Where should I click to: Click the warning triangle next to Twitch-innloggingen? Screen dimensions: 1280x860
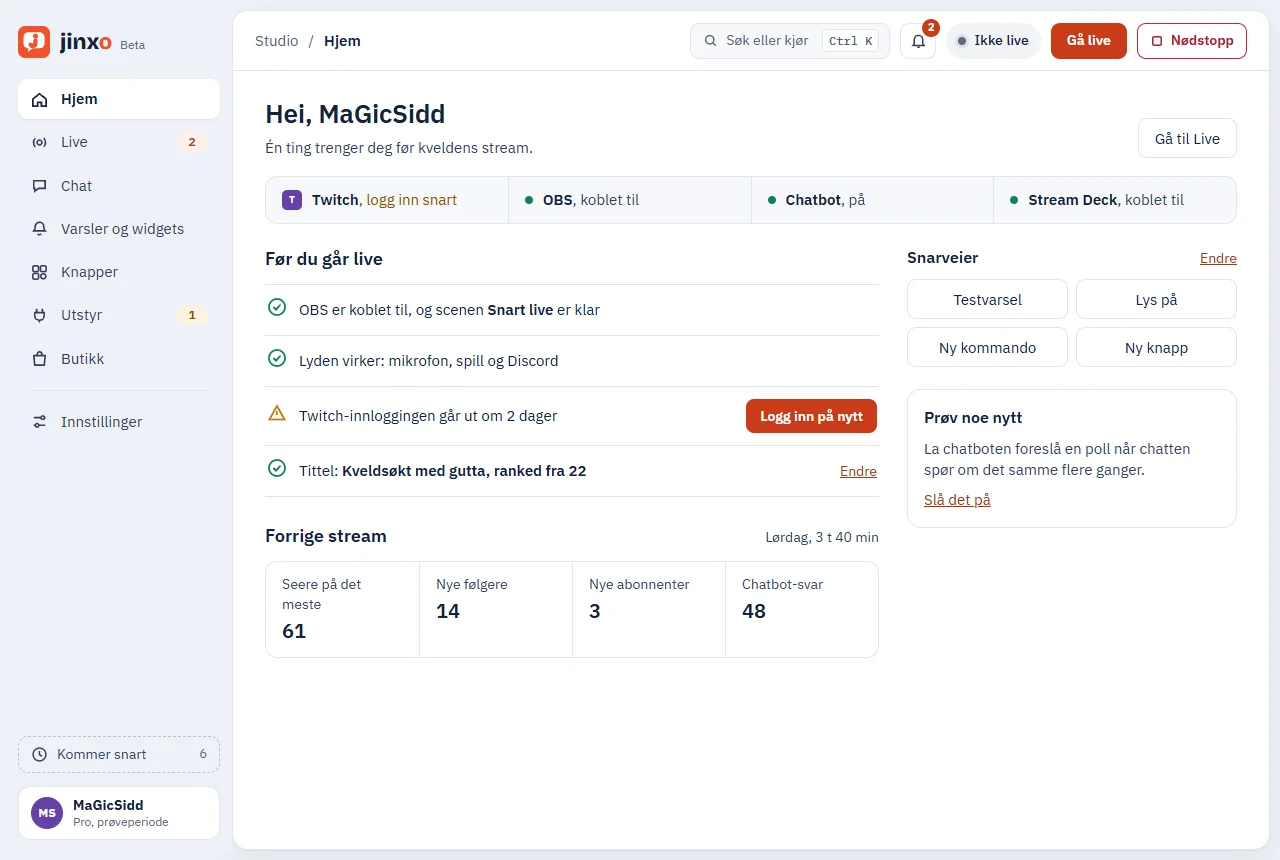pyautogui.click(x=277, y=414)
